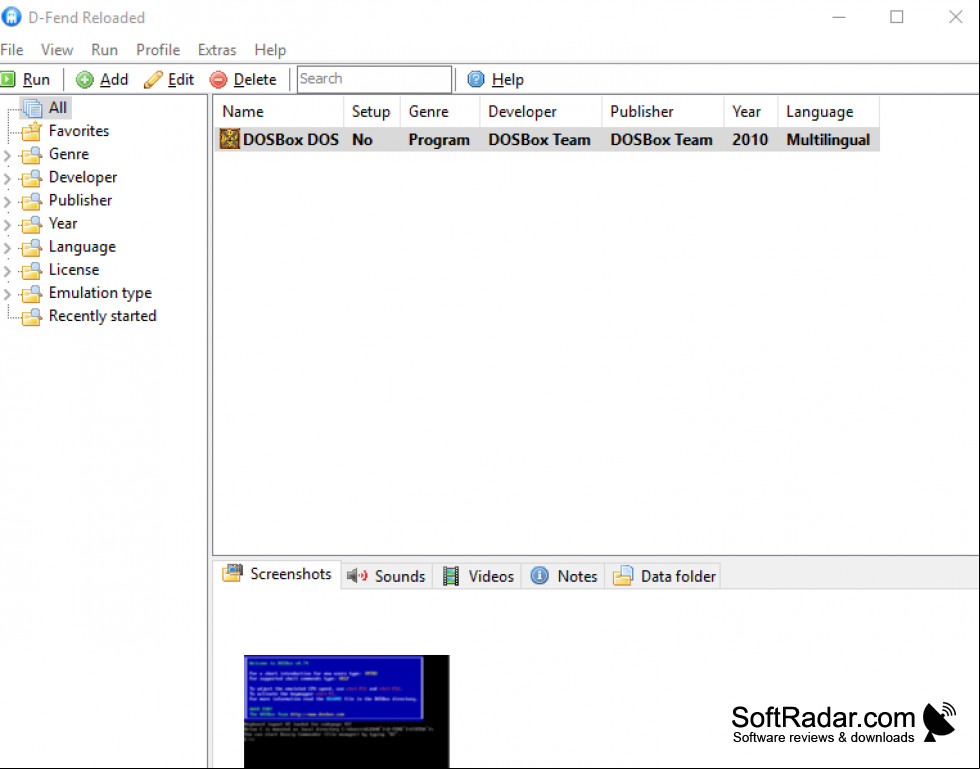The width and height of the screenshot is (980, 769).
Task: Open the Profile menu
Action: (x=158, y=49)
